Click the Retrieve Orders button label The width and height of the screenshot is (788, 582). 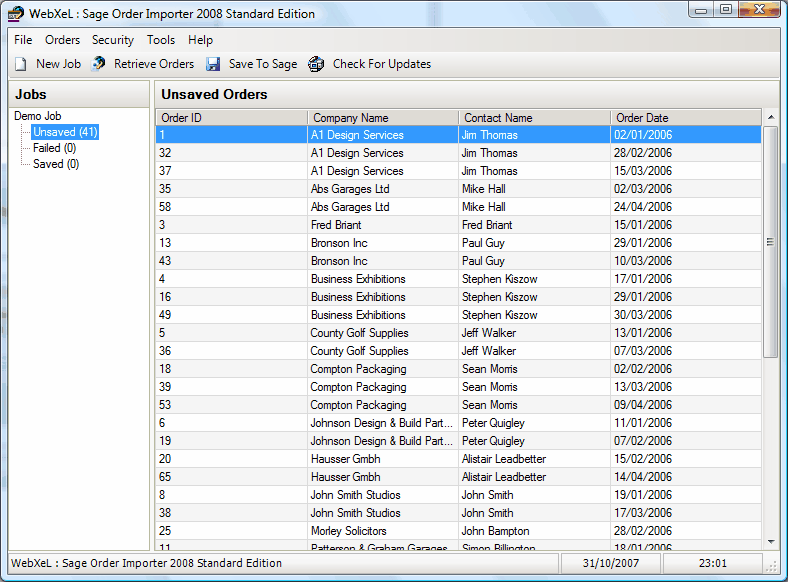coord(154,64)
